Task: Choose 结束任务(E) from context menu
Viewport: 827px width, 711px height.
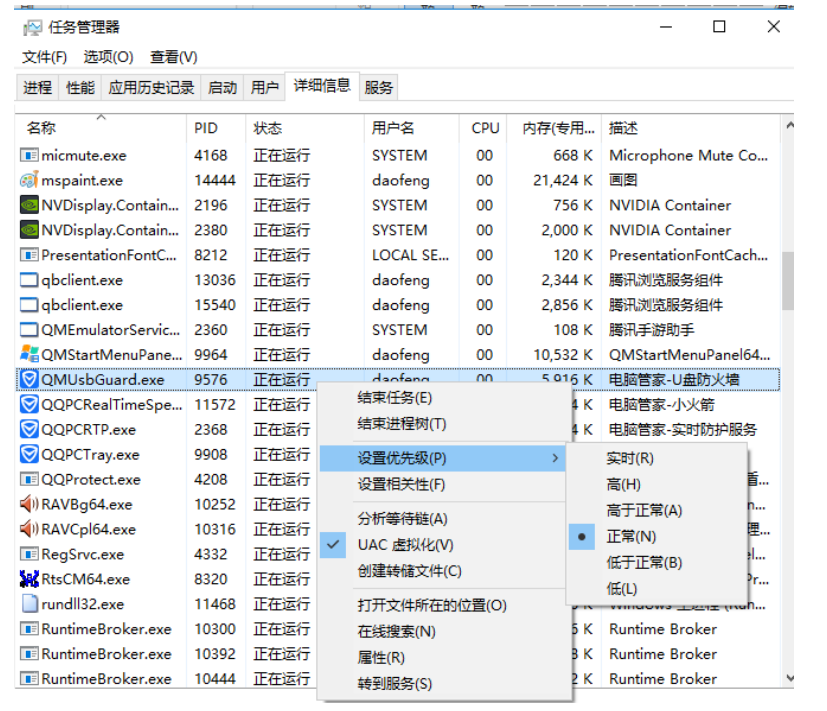Action: click(x=443, y=397)
